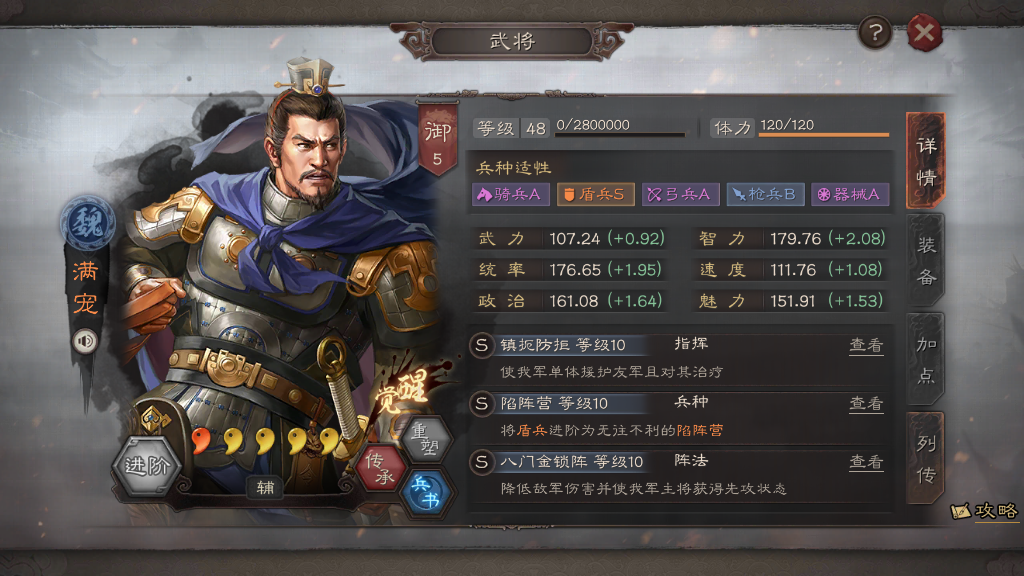Expand the 八门金锁阵 skill row
The width and height of the screenshot is (1024, 576).
[x=680, y=475]
